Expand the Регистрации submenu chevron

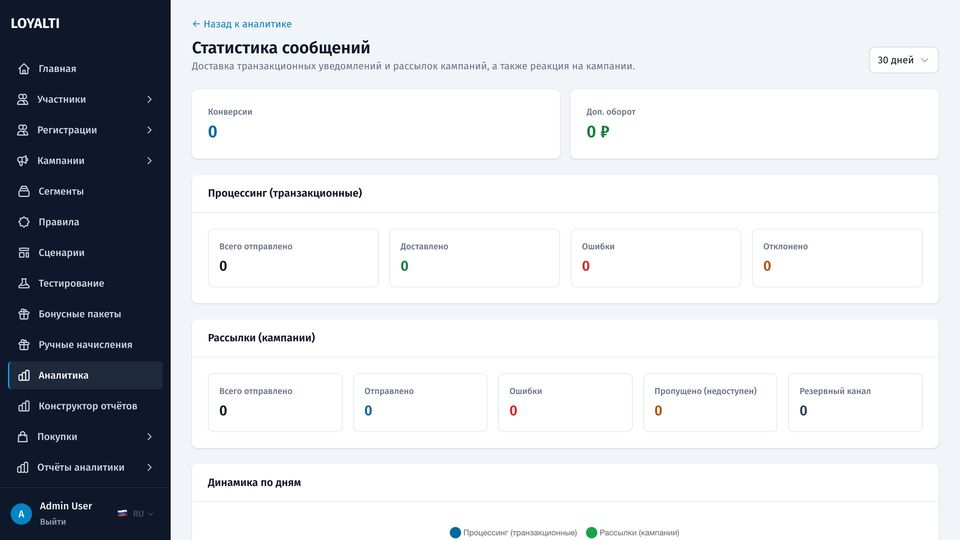coord(149,130)
